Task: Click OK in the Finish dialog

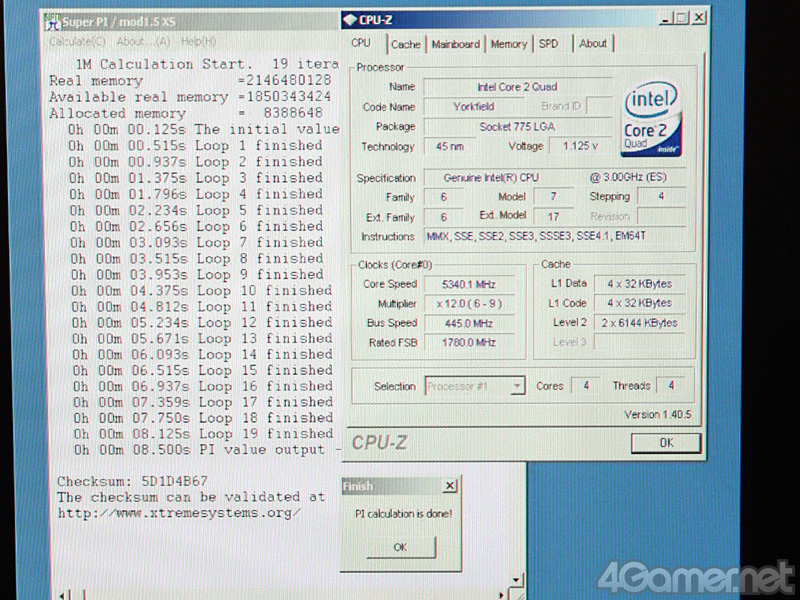Action: pos(401,547)
